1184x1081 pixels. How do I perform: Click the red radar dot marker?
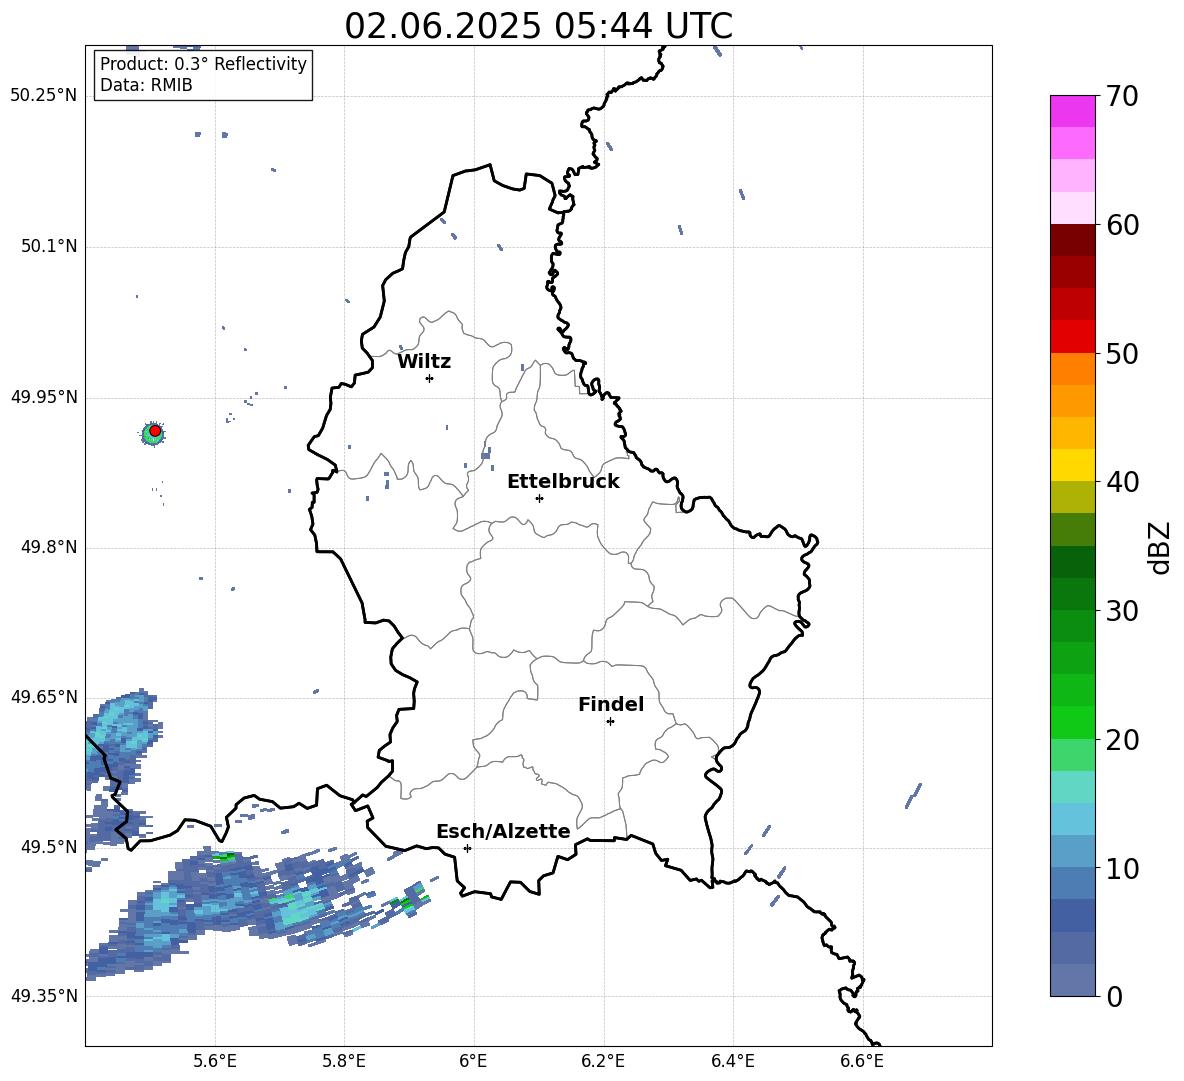click(x=155, y=431)
